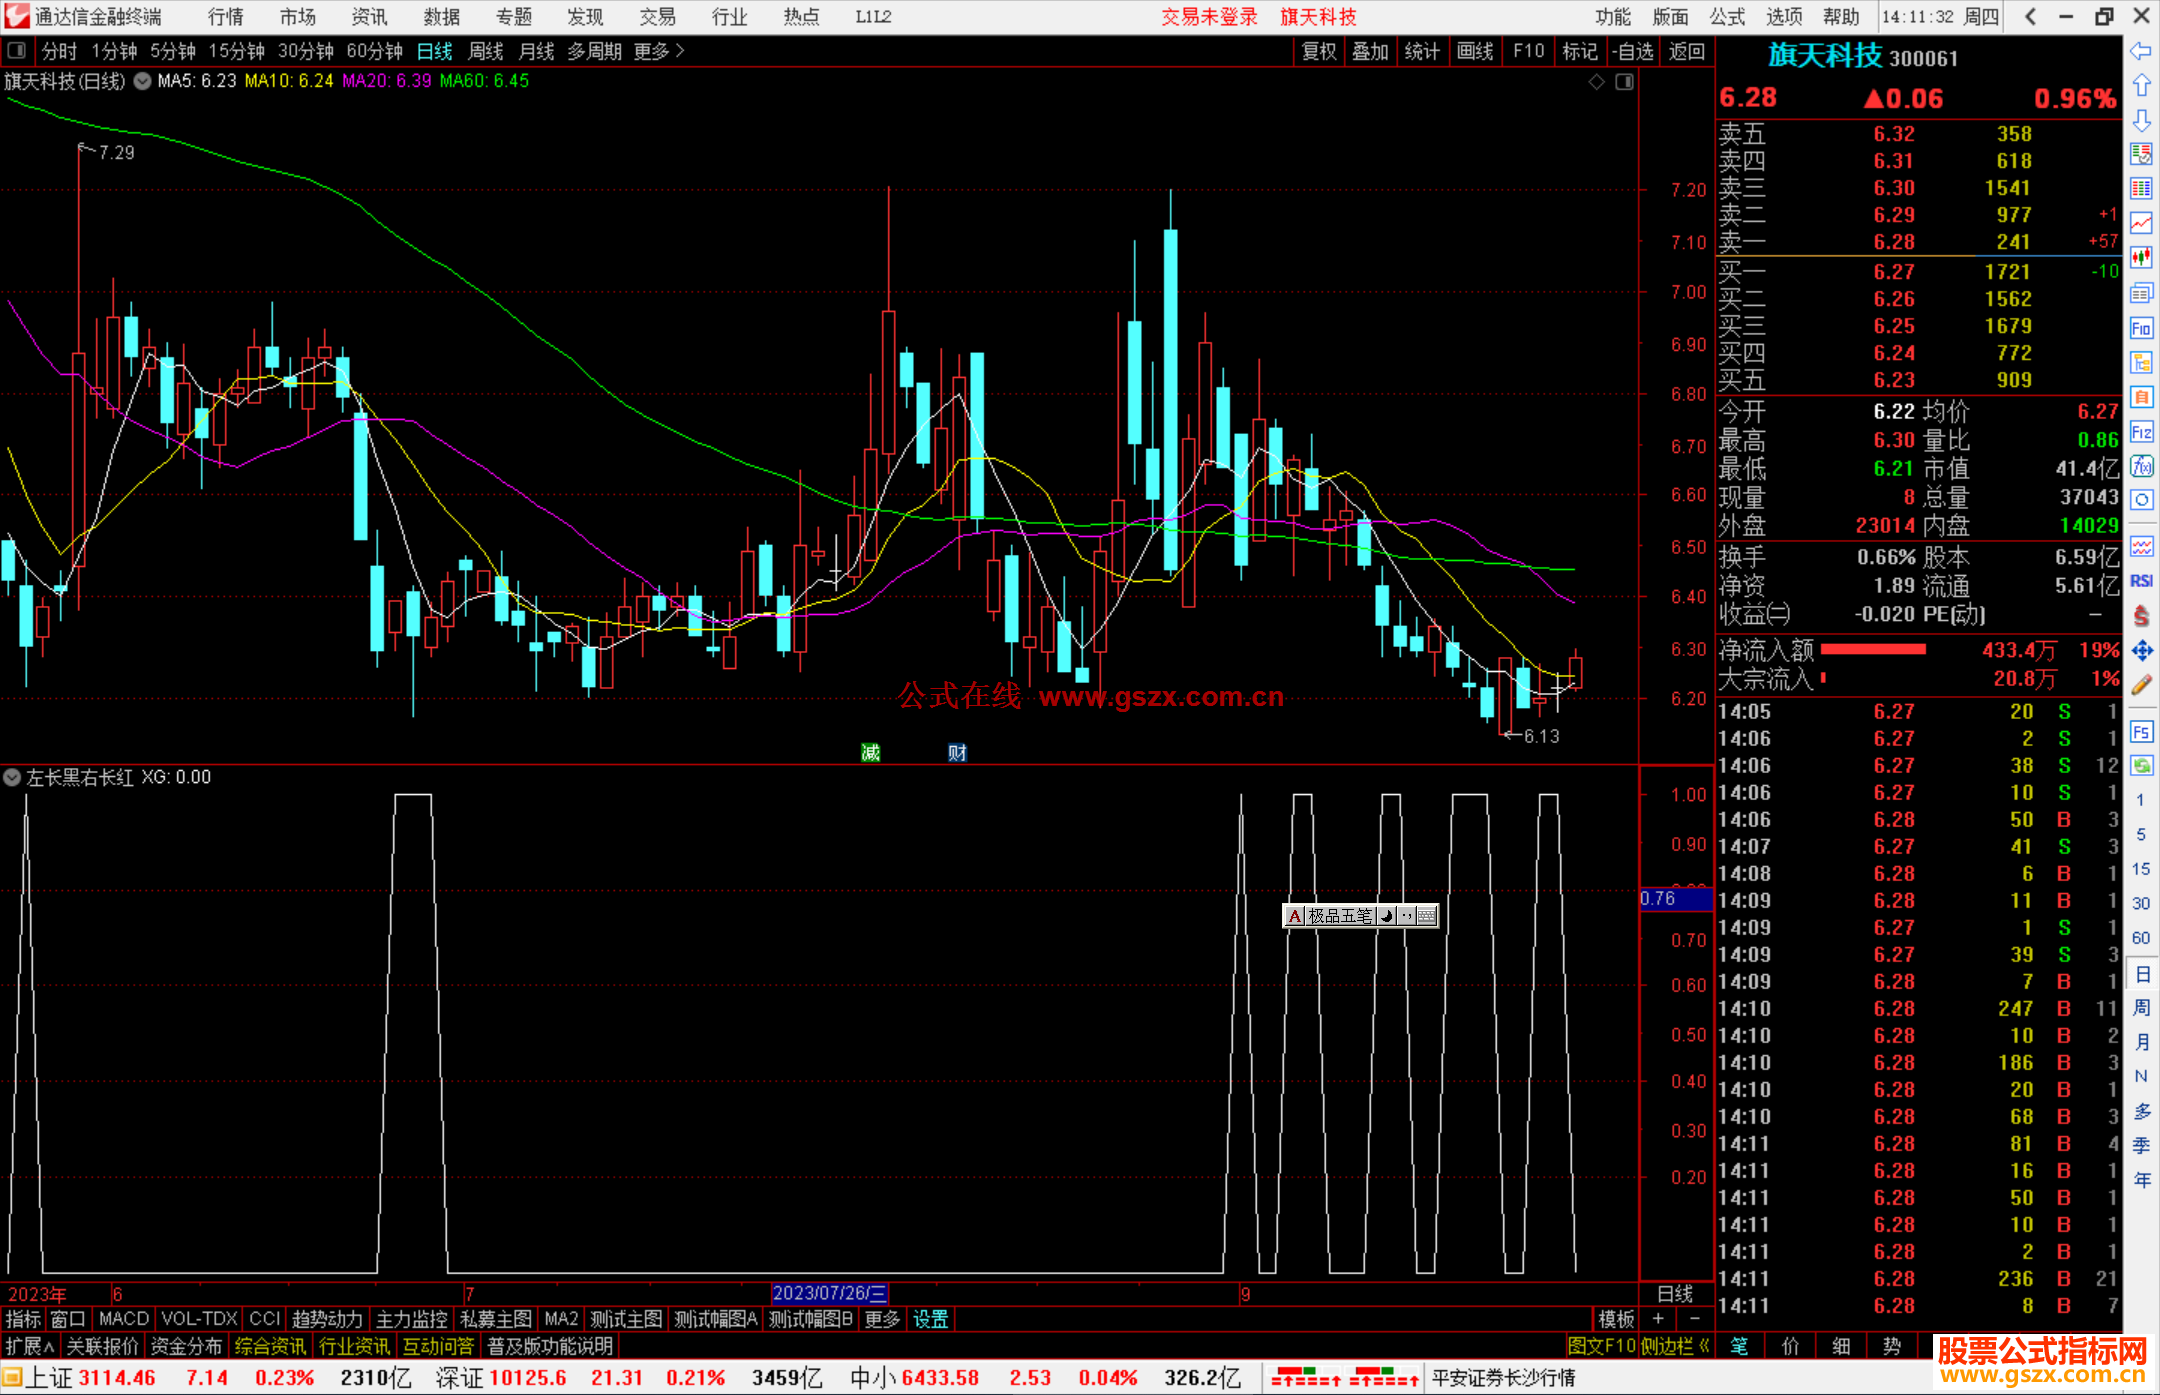Expand the 更多 period options chevron

(680, 50)
